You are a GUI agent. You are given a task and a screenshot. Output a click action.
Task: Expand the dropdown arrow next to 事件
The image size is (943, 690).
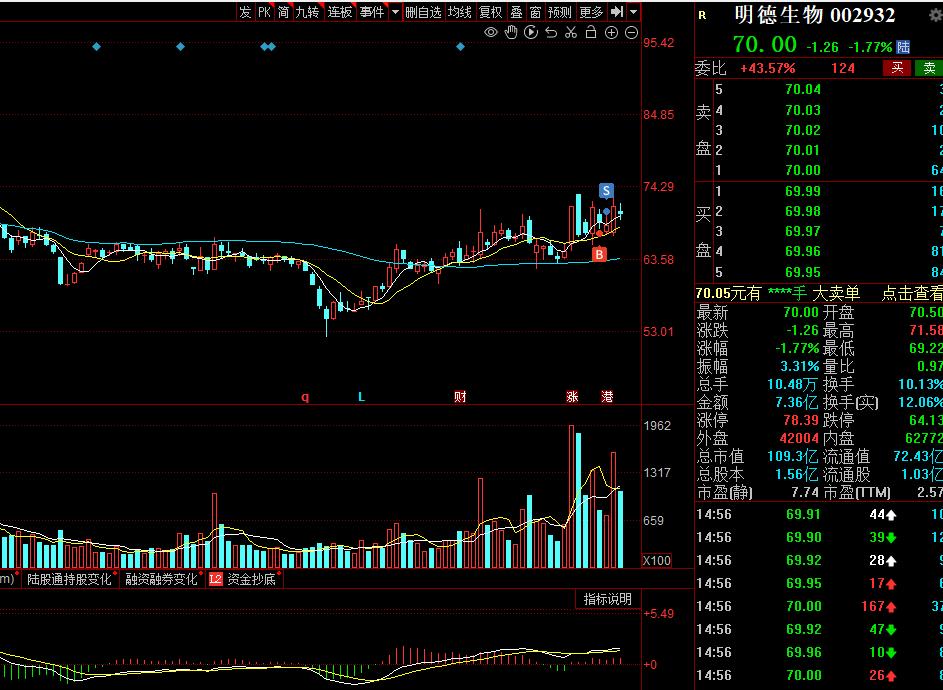point(395,12)
